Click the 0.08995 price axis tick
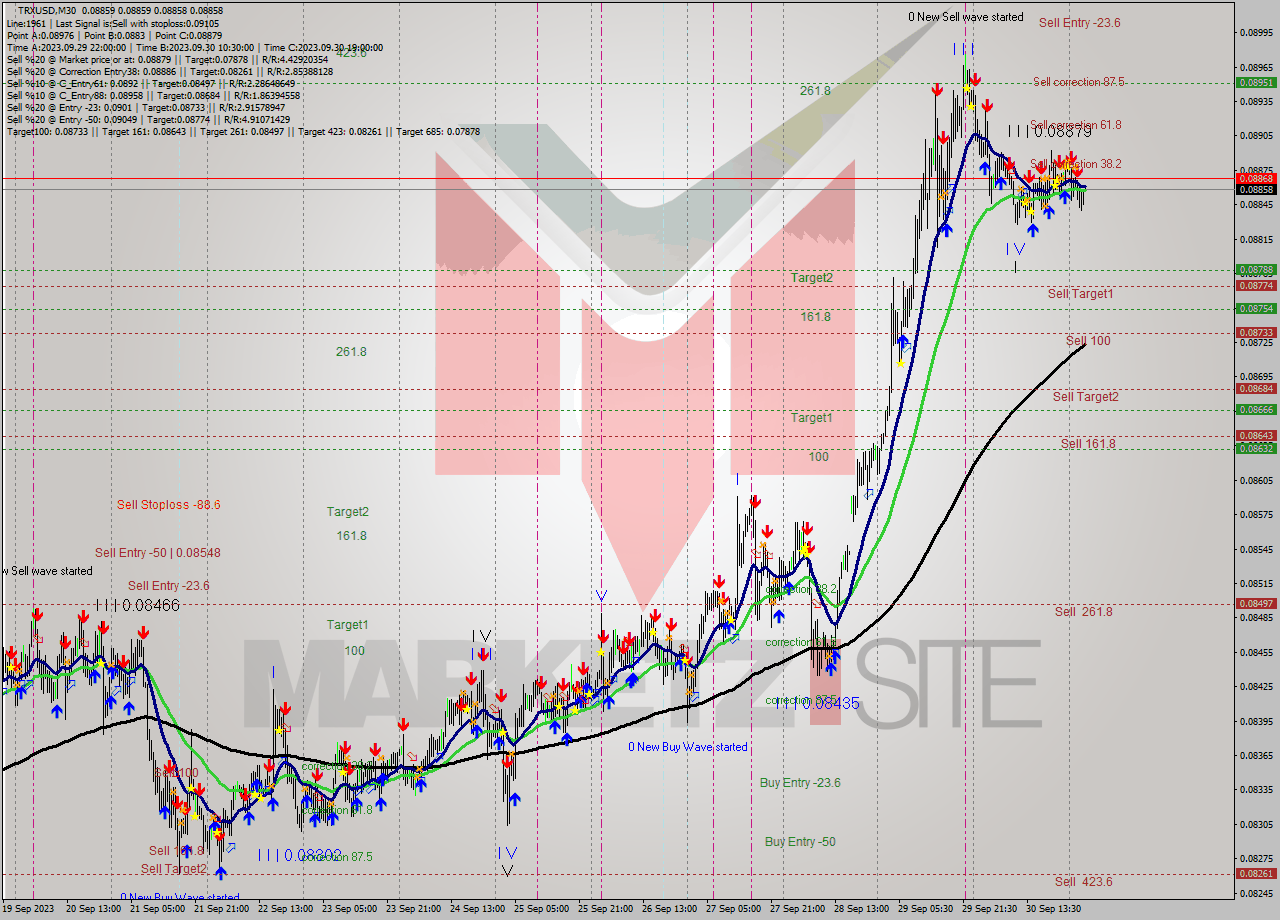1280x920 pixels. 1256,33
